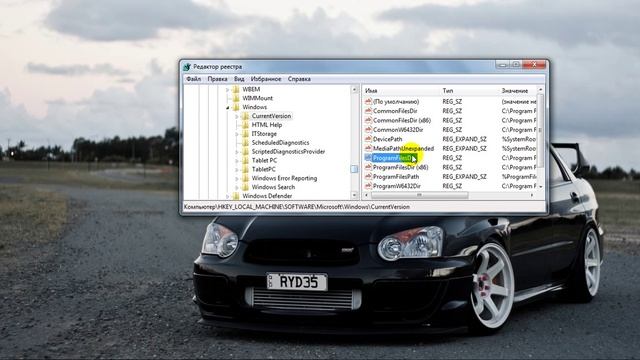Select the DevicePath value name
This screenshot has width=640, height=360.
click(x=387, y=139)
